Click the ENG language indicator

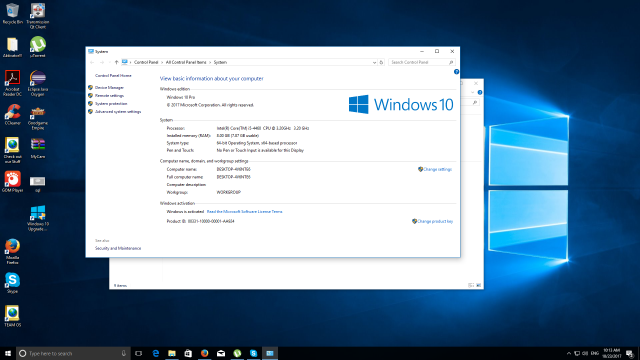(x=595, y=353)
